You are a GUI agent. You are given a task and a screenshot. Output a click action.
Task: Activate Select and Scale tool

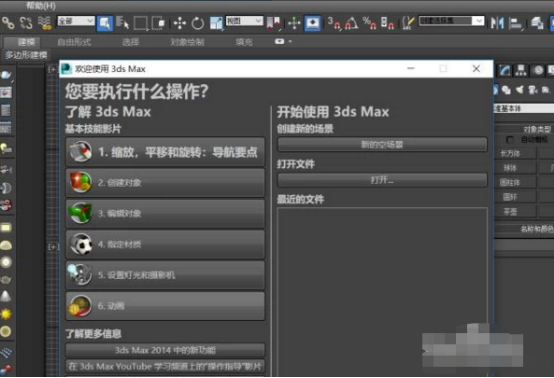tap(216, 23)
